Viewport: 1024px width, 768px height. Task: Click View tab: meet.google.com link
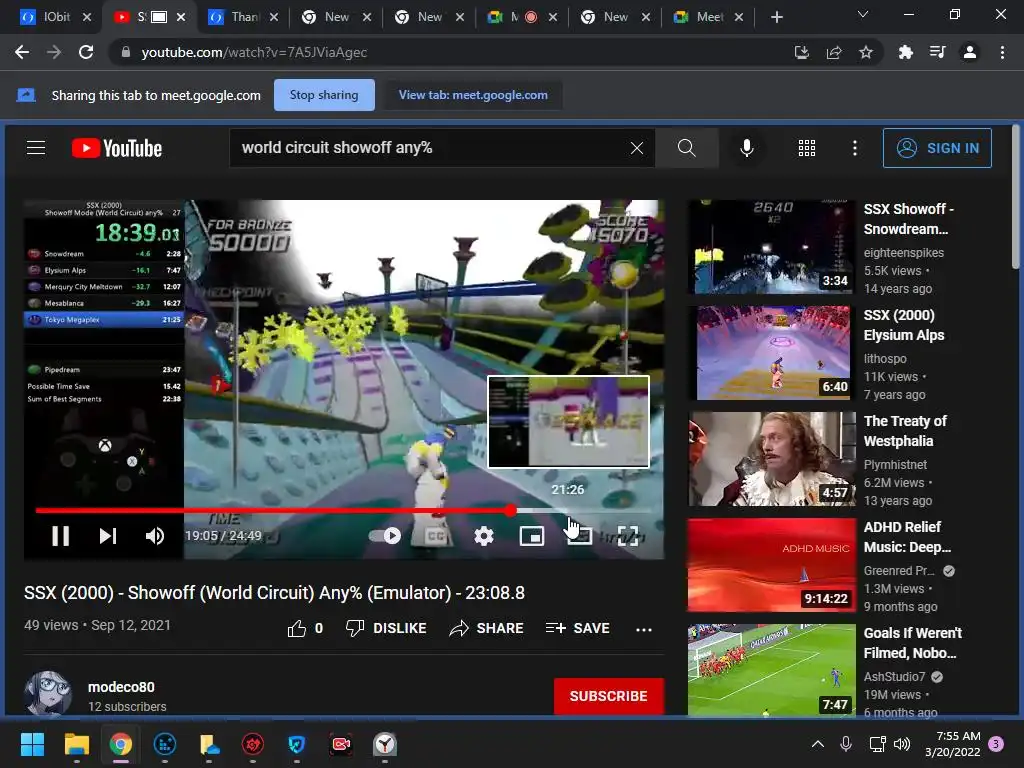tap(473, 95)
